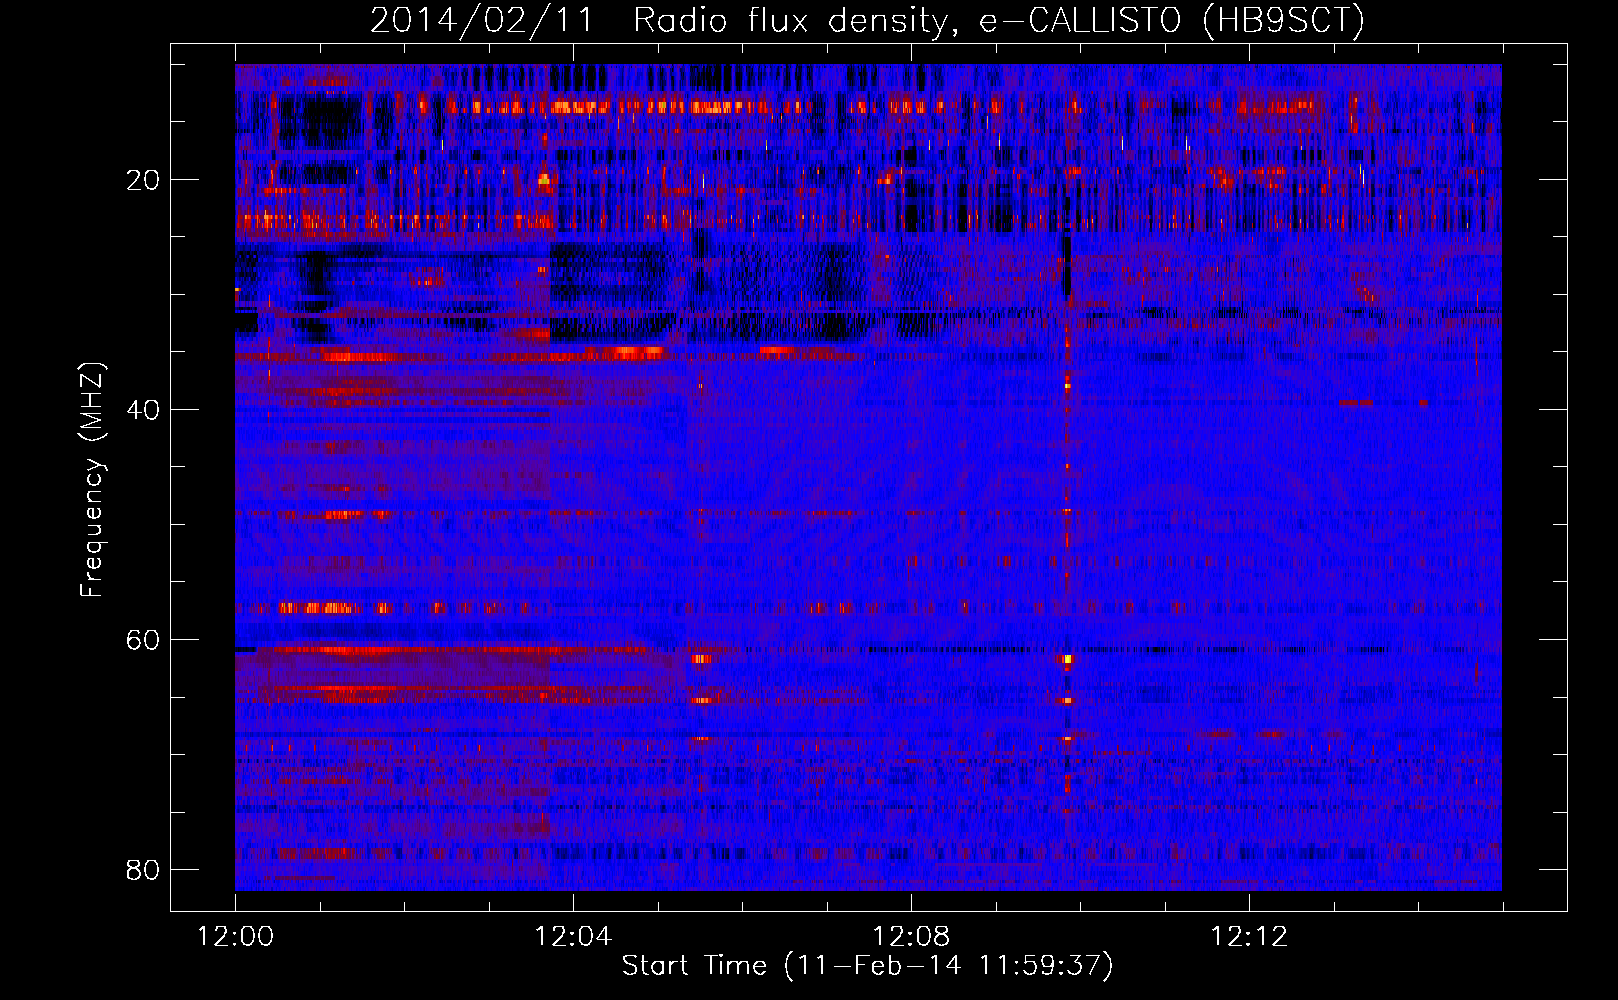Image resolution: width=1618 pixels, height=1000 pixels.
Task: Click the 12:12 time tick label
Action: (x=1249, y=937)
